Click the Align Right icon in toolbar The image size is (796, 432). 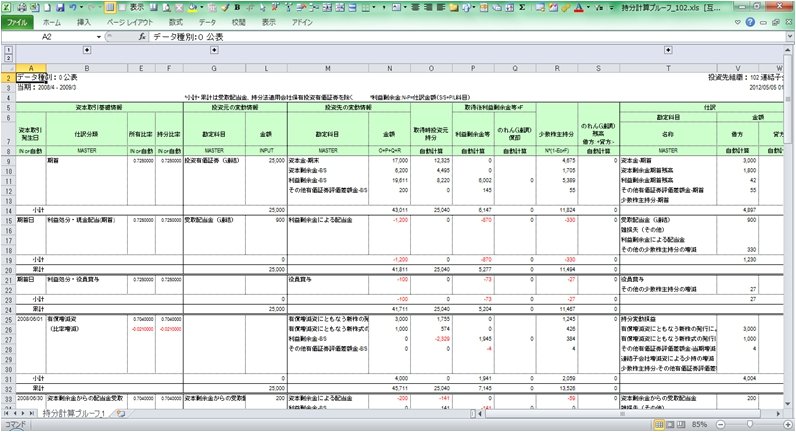coord(428,8)
